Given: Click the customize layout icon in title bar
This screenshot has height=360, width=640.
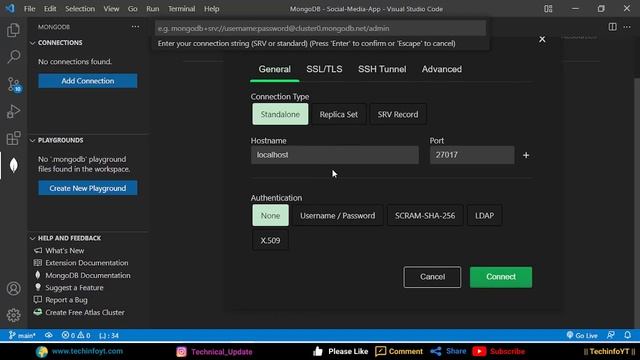Looking at the screenshot, I should [548, 9].
